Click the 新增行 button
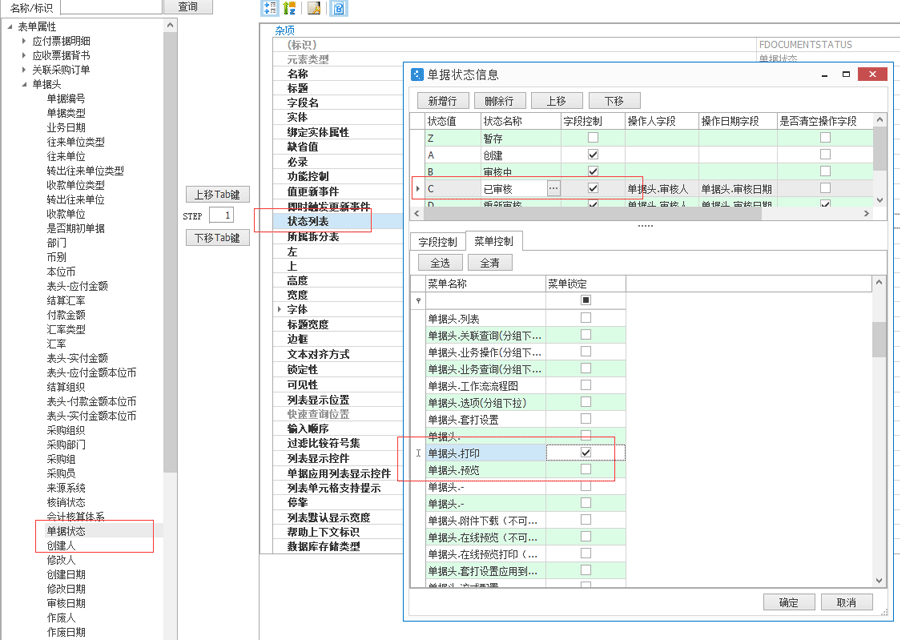This screenshot has height=640, width=900. [442, 101]
